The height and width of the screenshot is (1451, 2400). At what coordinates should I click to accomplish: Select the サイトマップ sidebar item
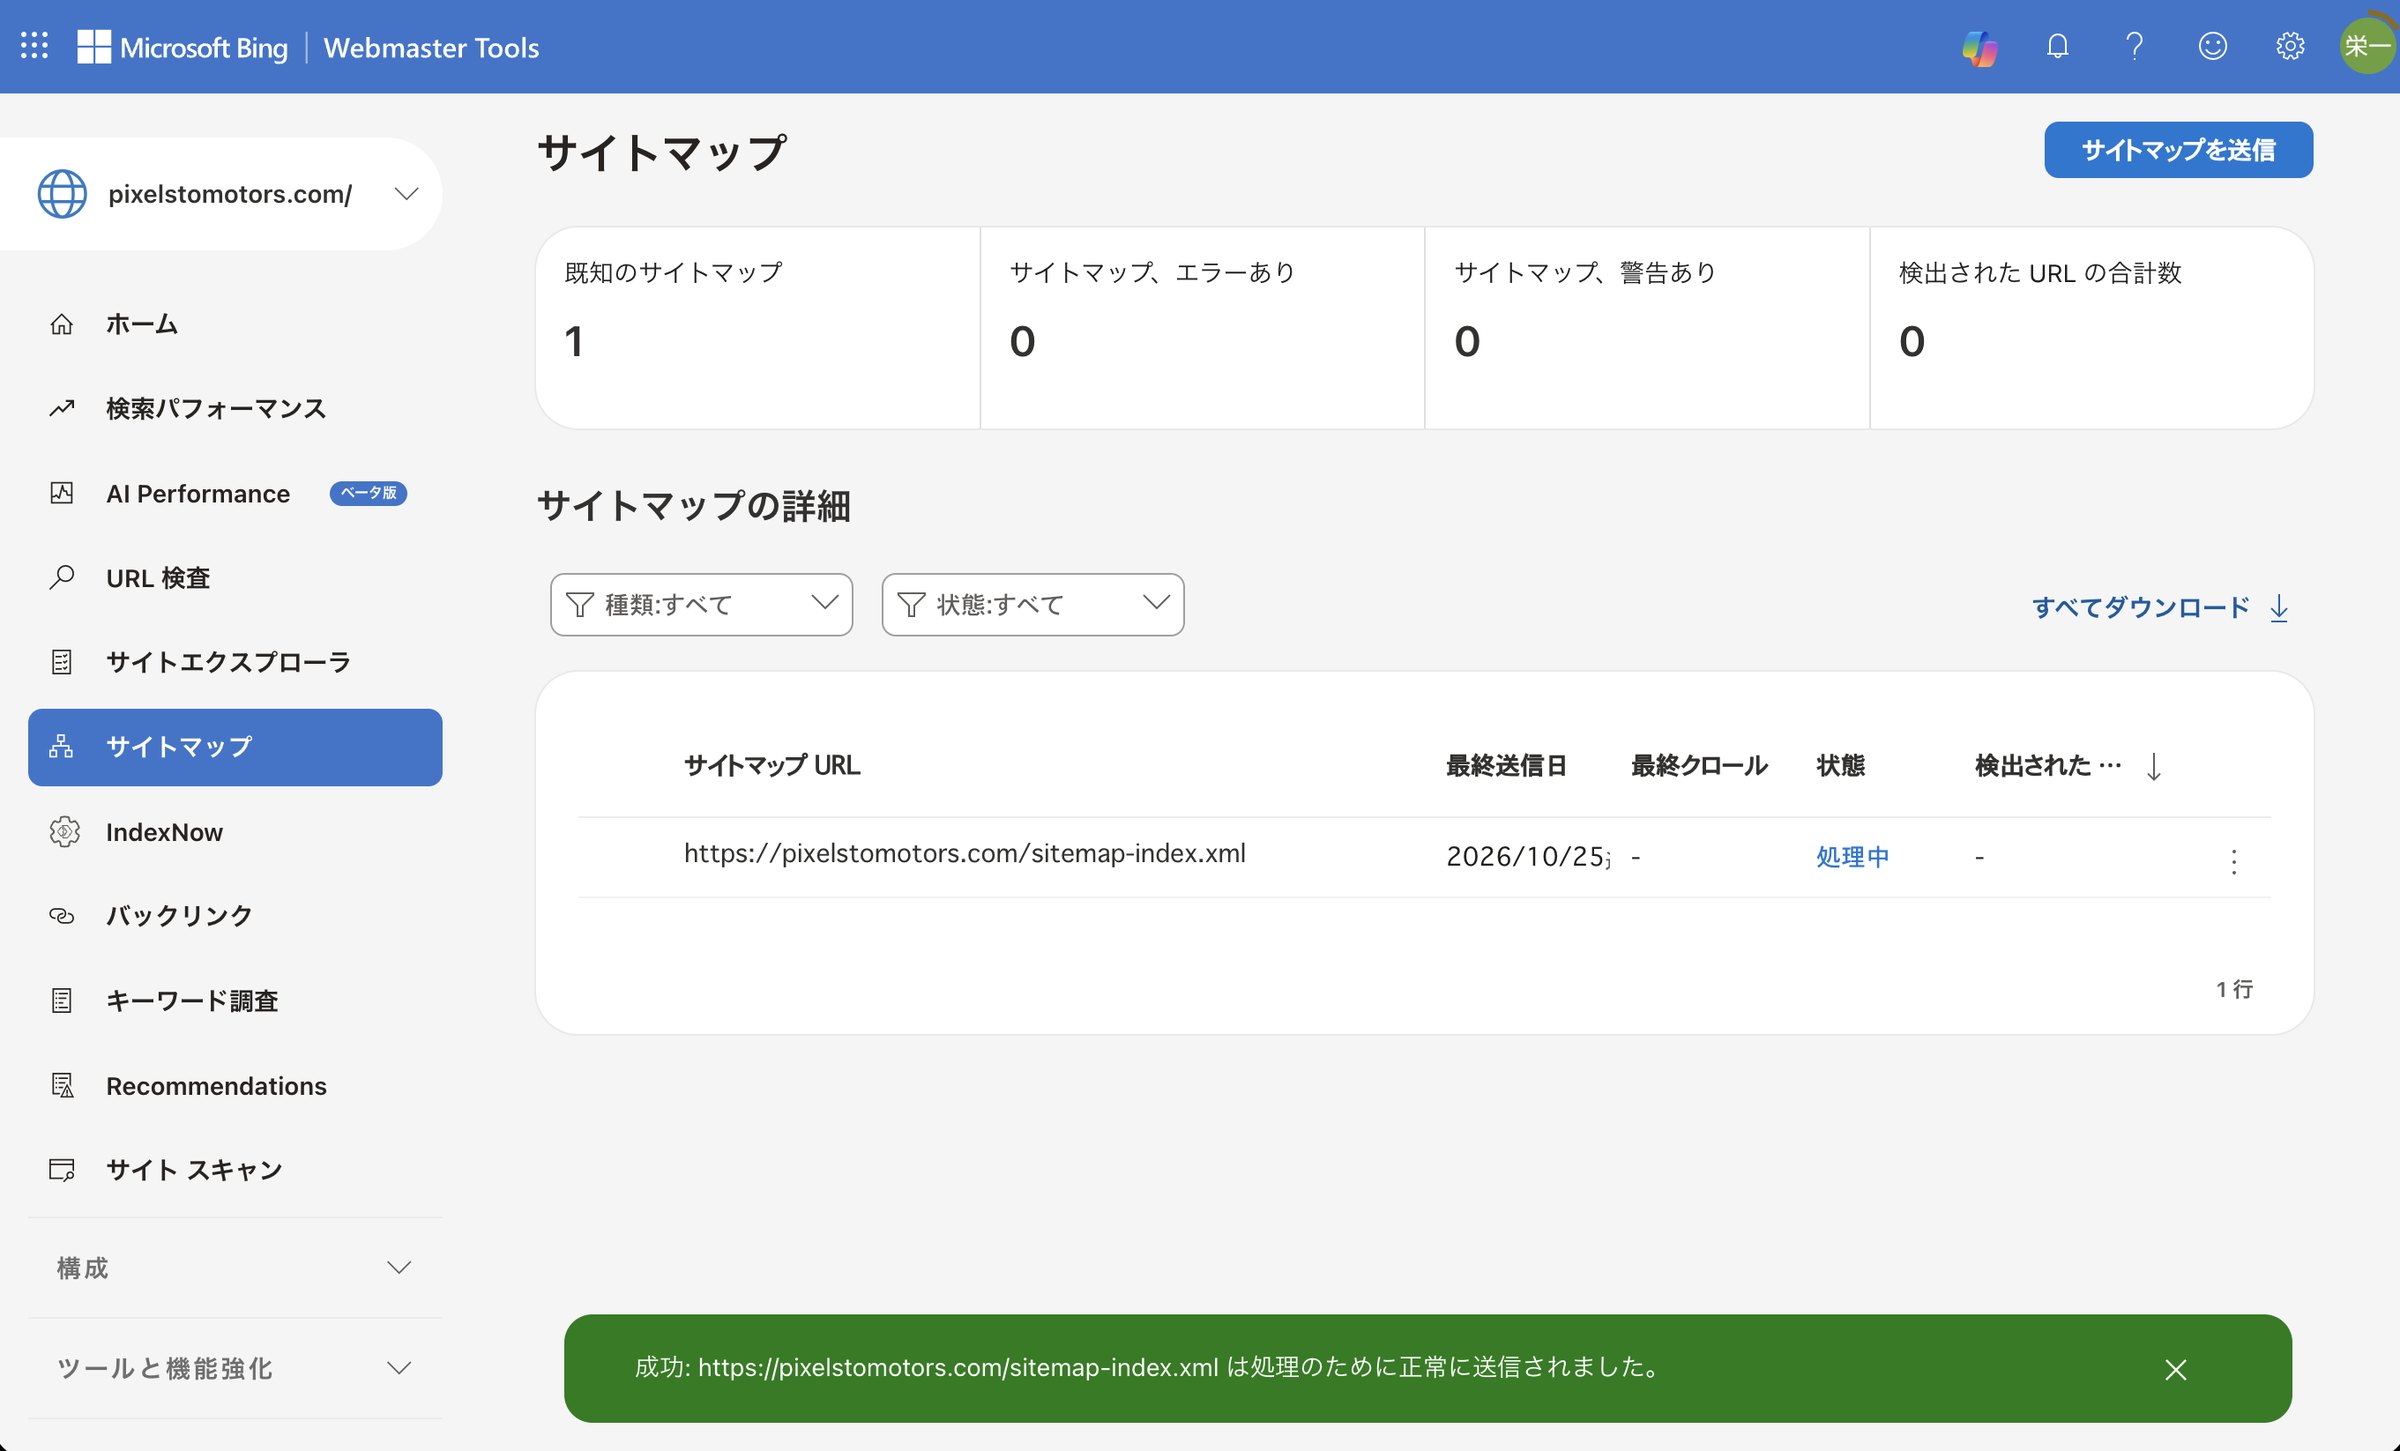(235, 747)
